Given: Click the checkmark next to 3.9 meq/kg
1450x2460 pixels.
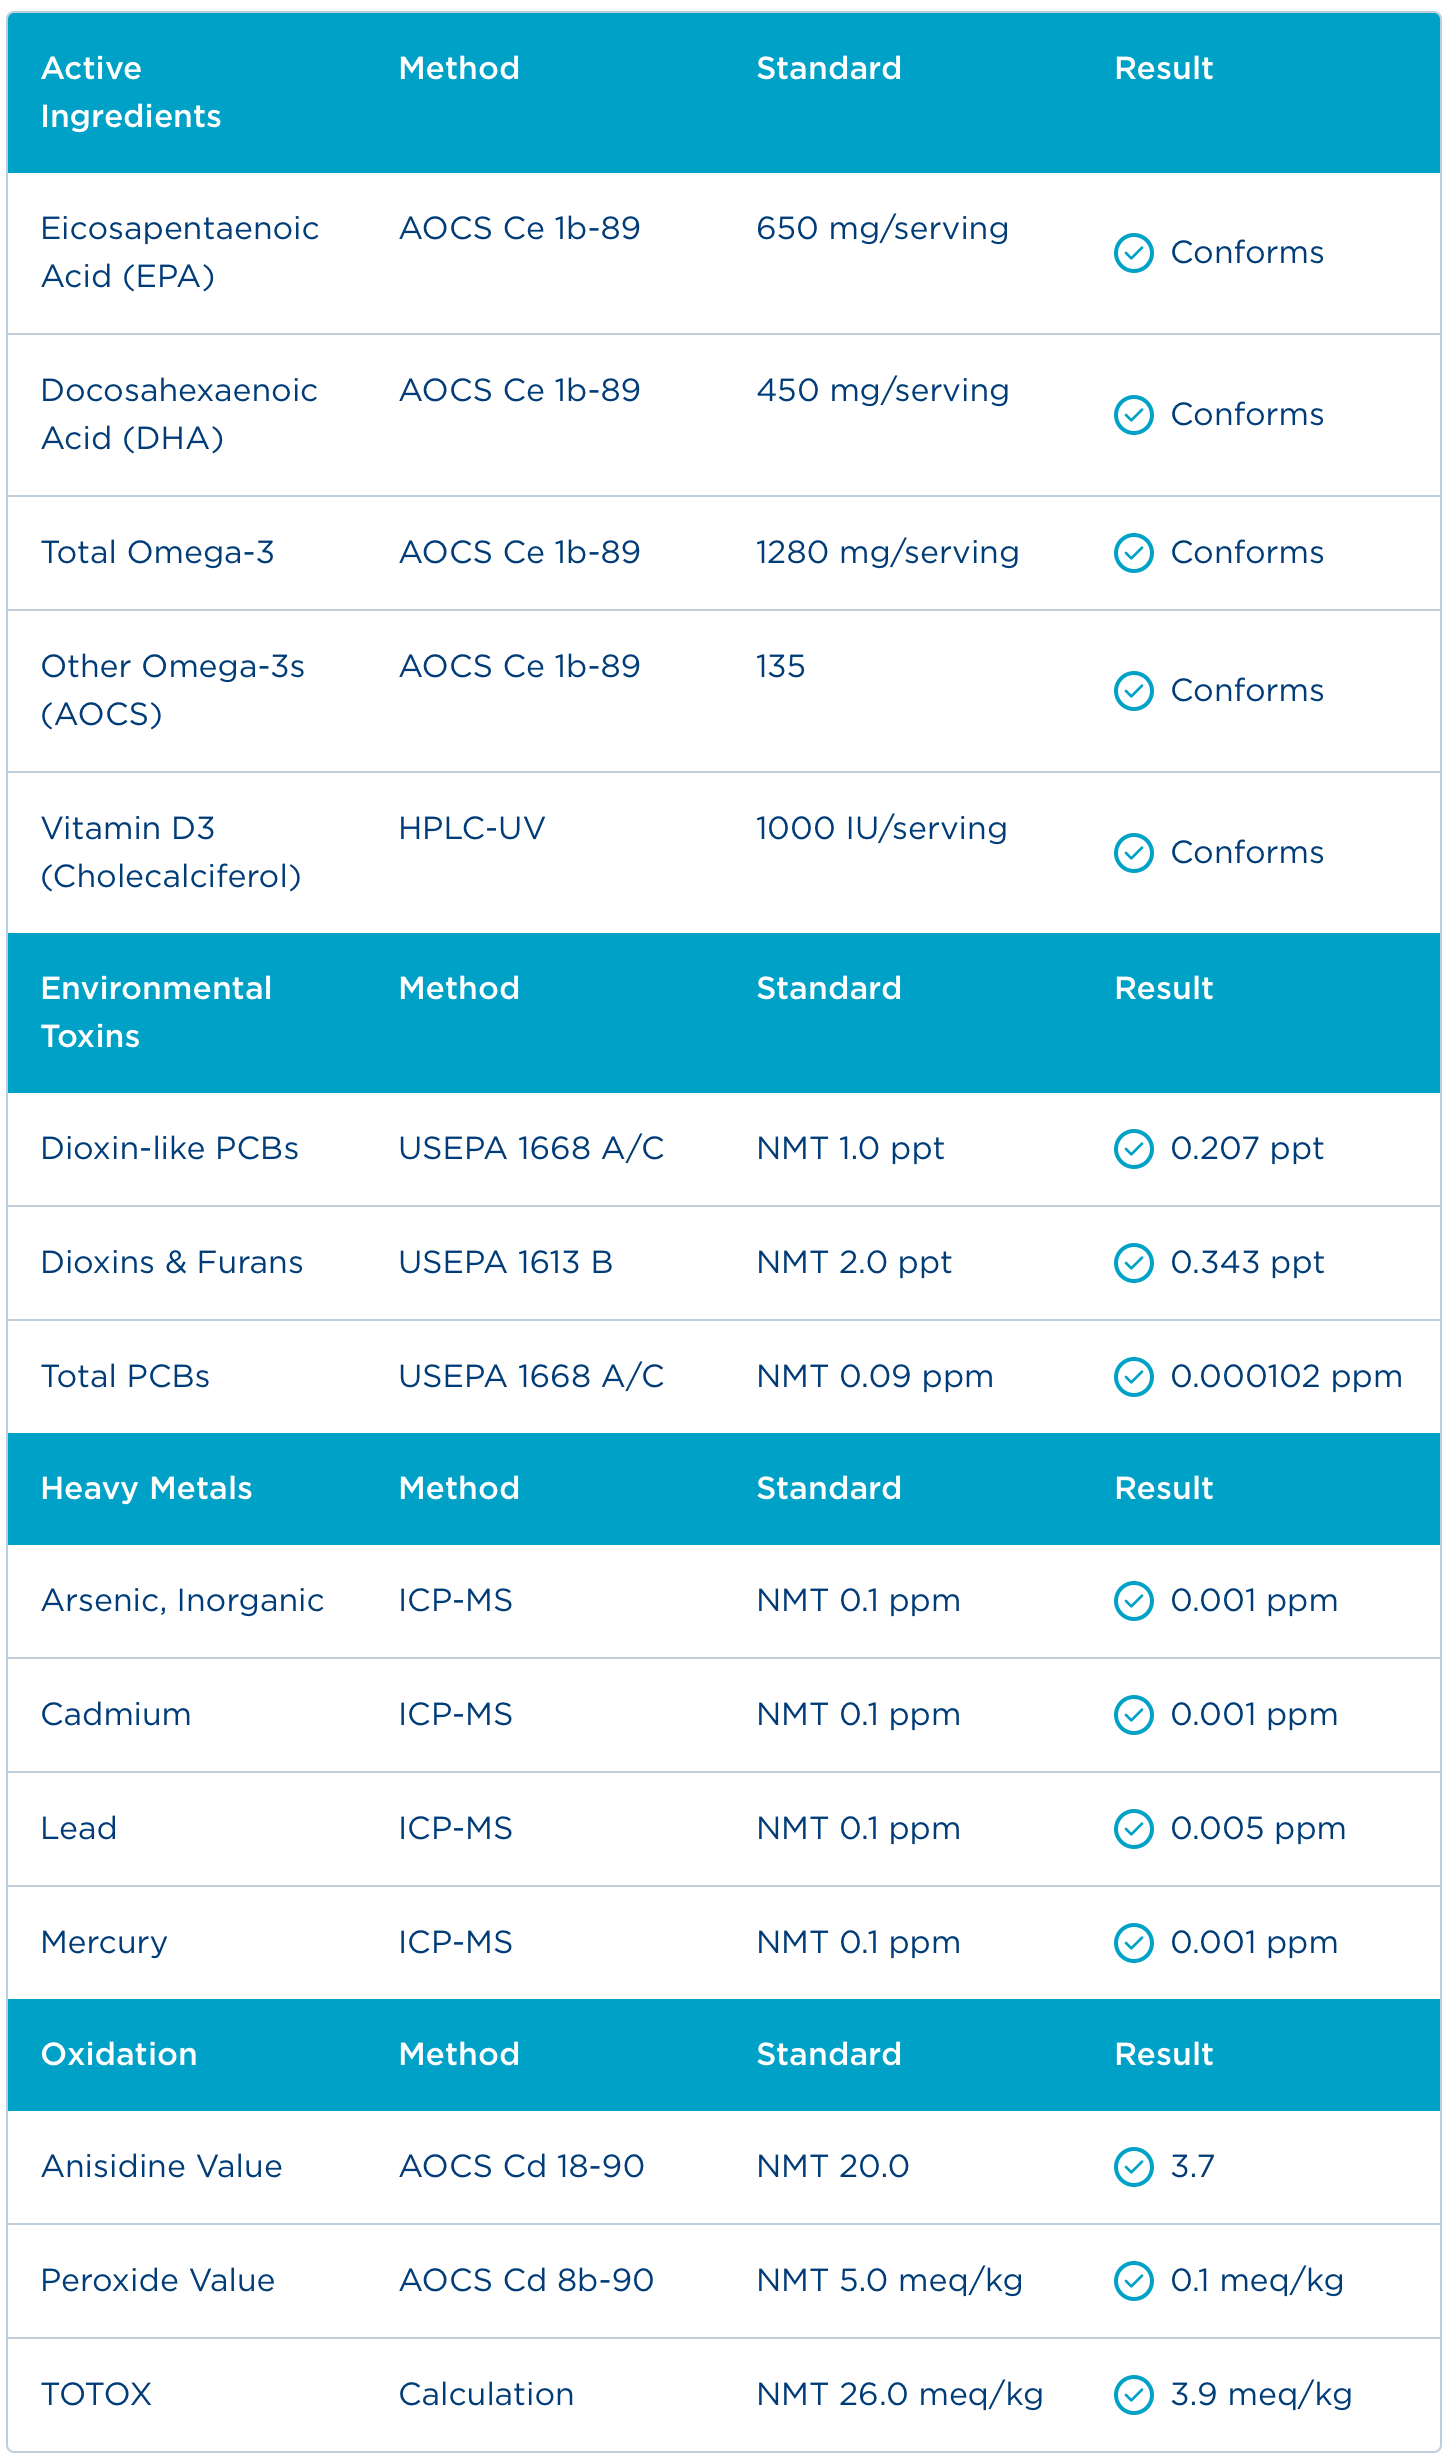Looking at the screenshot, I should click(1133, 2395).
